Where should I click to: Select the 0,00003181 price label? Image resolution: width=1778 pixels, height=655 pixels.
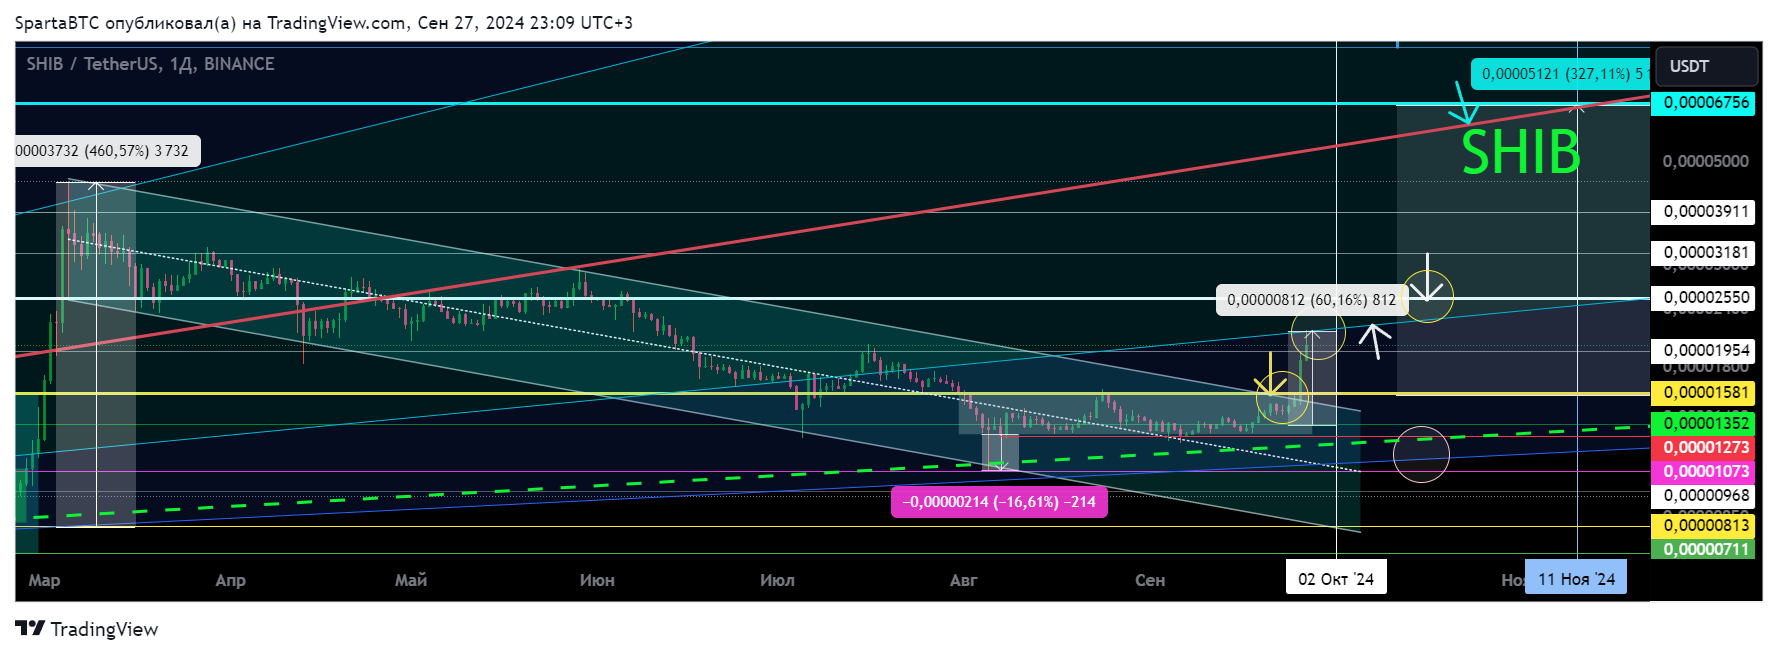click(x=1703, y=253)
